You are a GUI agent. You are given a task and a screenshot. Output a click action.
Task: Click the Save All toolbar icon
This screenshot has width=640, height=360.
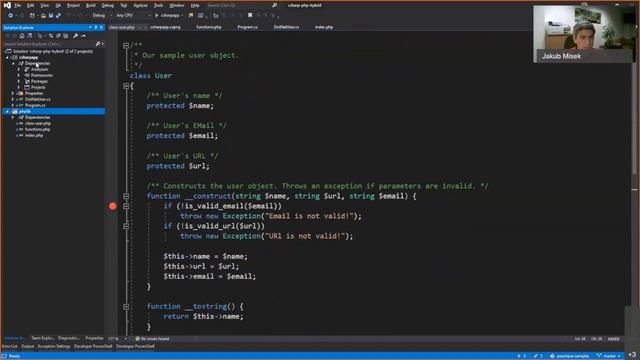click(58, 16)
